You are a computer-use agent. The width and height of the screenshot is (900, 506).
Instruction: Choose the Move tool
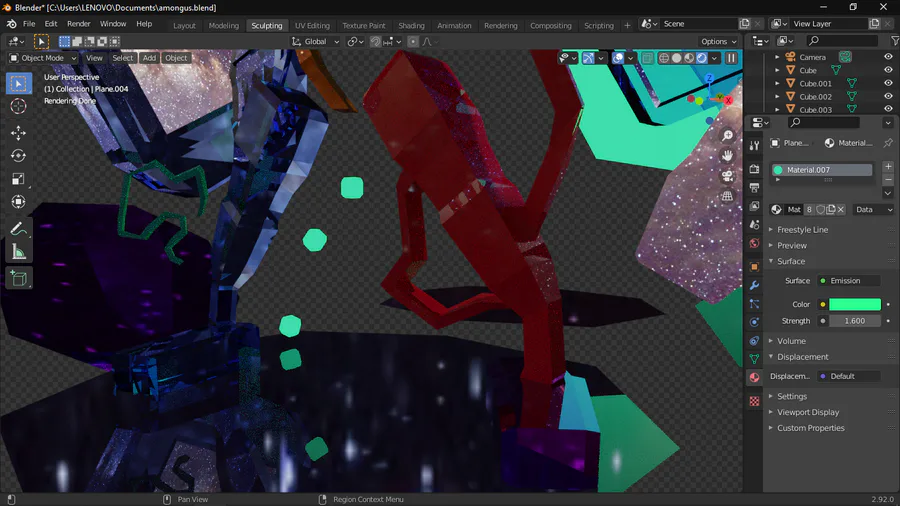[x=18, y=133]
